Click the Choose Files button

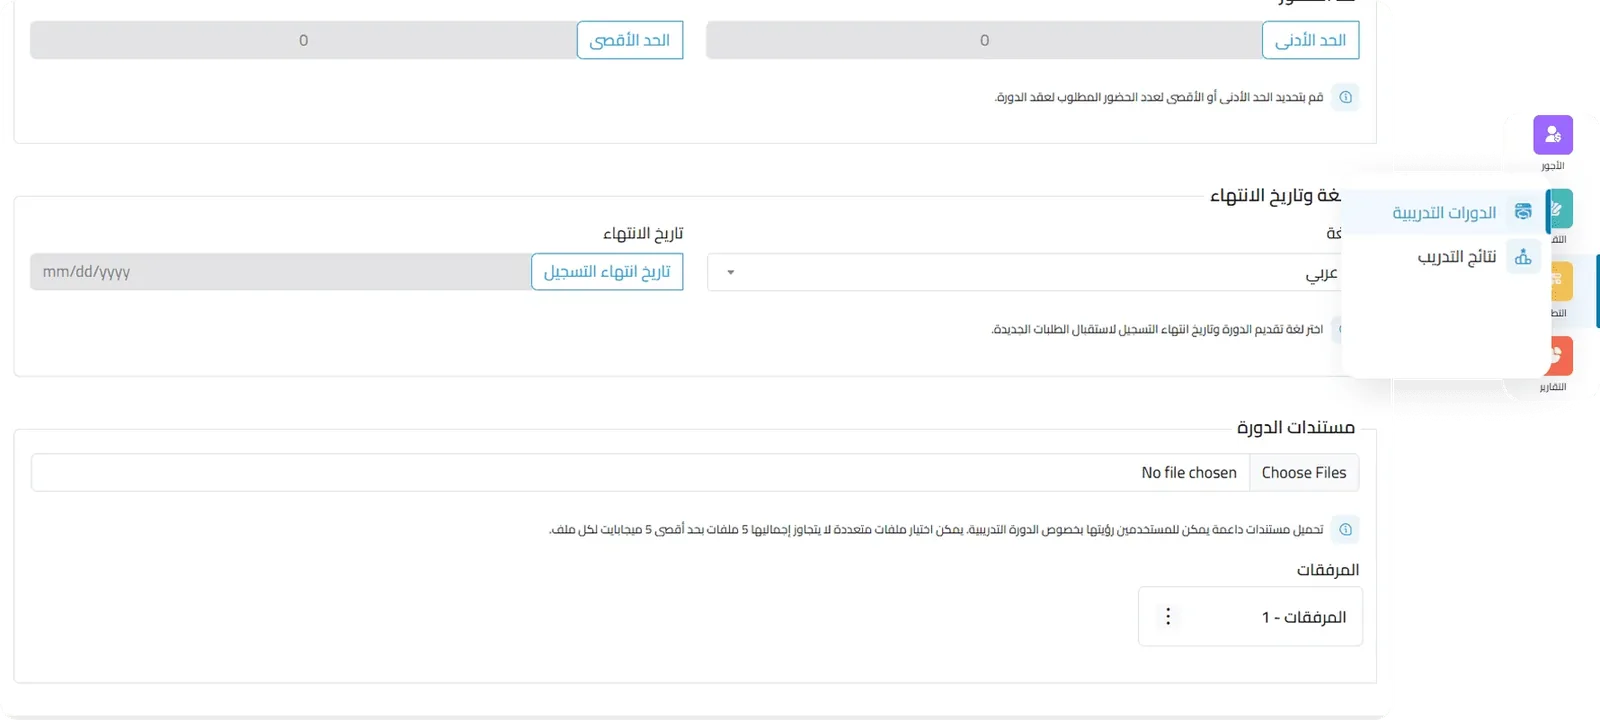(x=1304, y=472)
